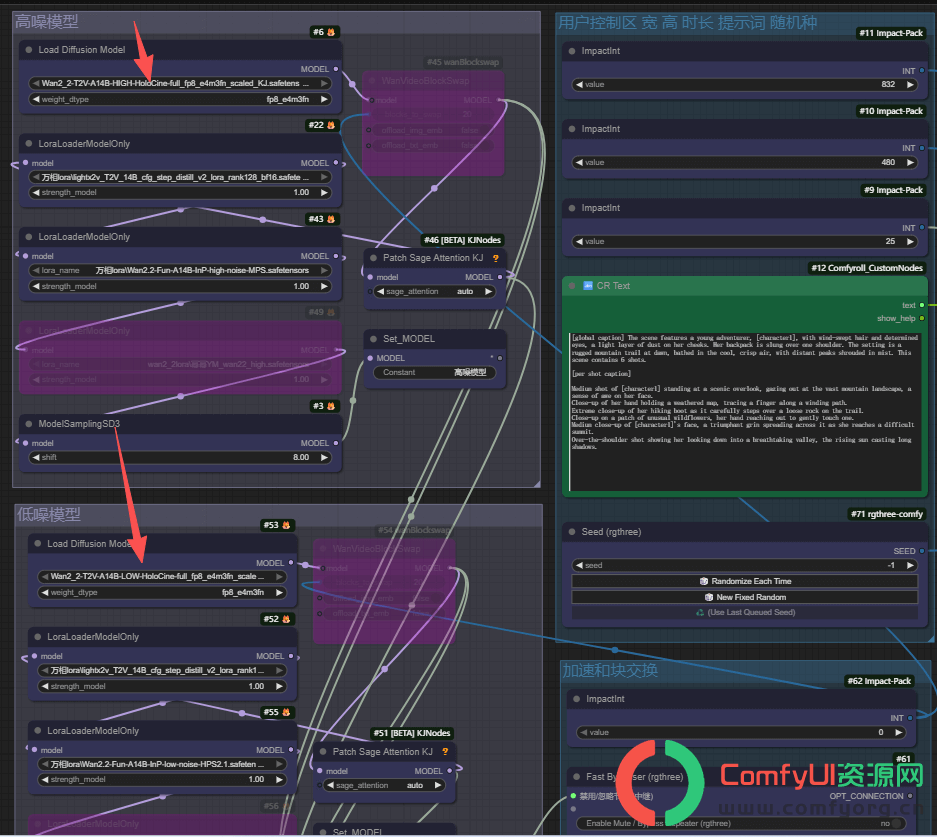
Task: Collapse the Set_MODEL node with constant 高噪模型
Action: (373, 339)
